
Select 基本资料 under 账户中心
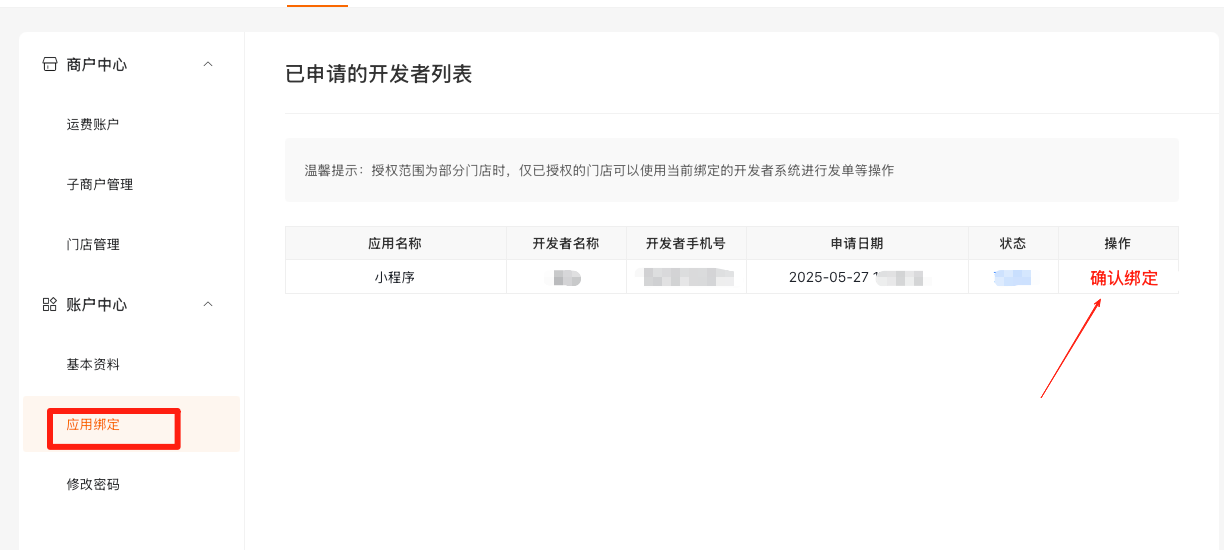pyautogui.click(x=93, y=364)
